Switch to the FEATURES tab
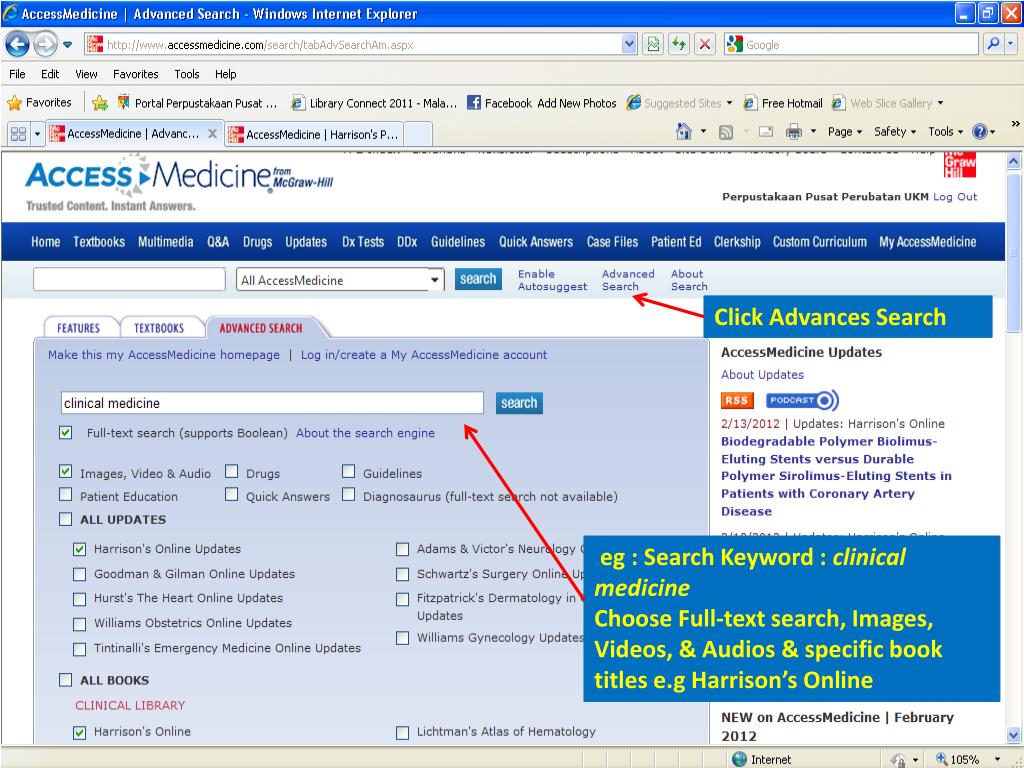 coord(78,328)
